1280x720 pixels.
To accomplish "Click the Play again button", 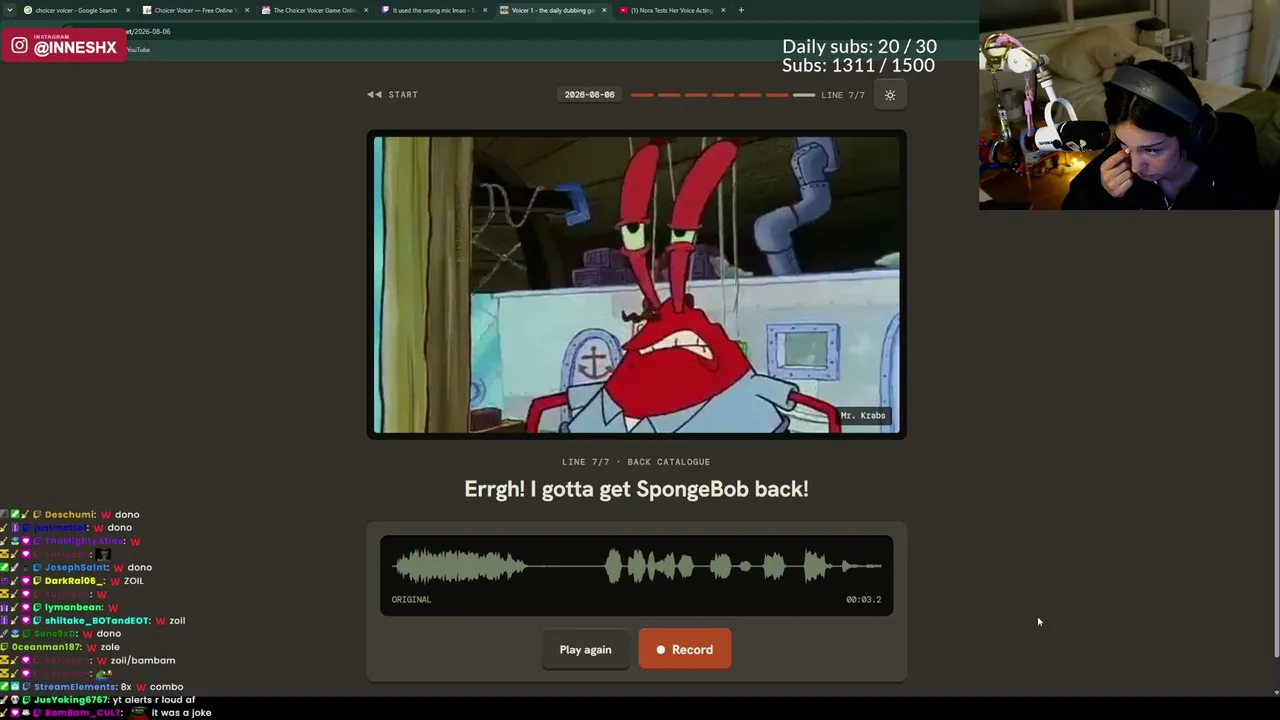I will 585,650.
